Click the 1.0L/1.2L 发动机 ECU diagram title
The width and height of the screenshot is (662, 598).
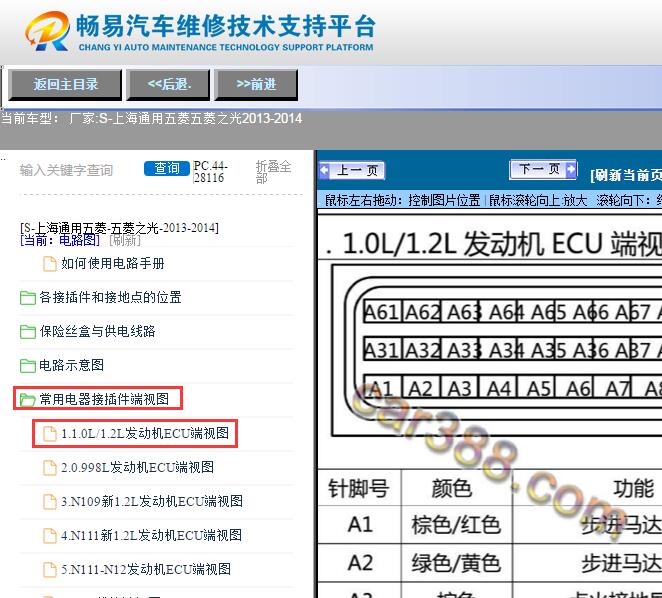tap(502, 244)
